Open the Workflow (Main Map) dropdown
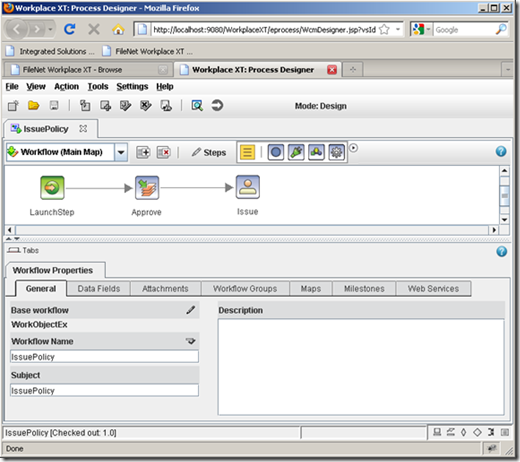 121,152
